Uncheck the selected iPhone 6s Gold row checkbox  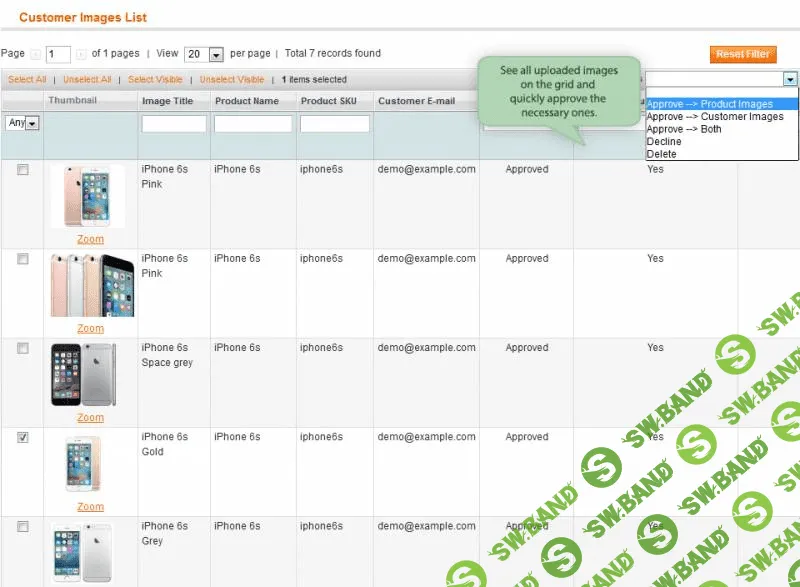coord(23,436)
